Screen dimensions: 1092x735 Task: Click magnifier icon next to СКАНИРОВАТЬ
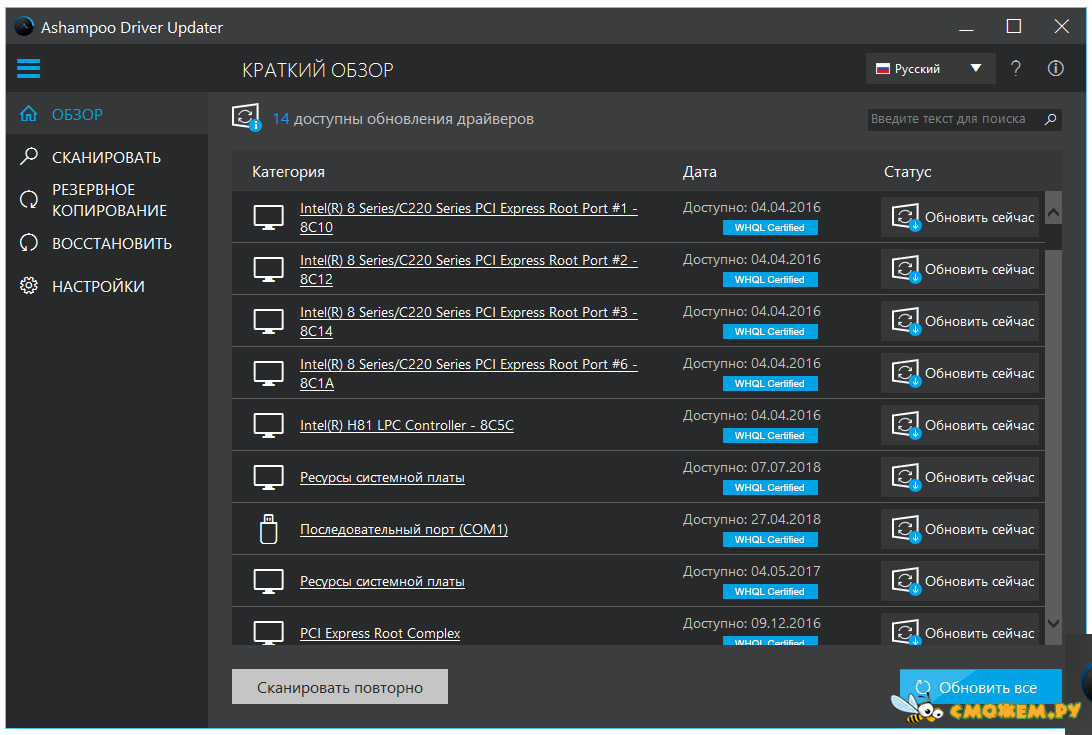[29, 156]
